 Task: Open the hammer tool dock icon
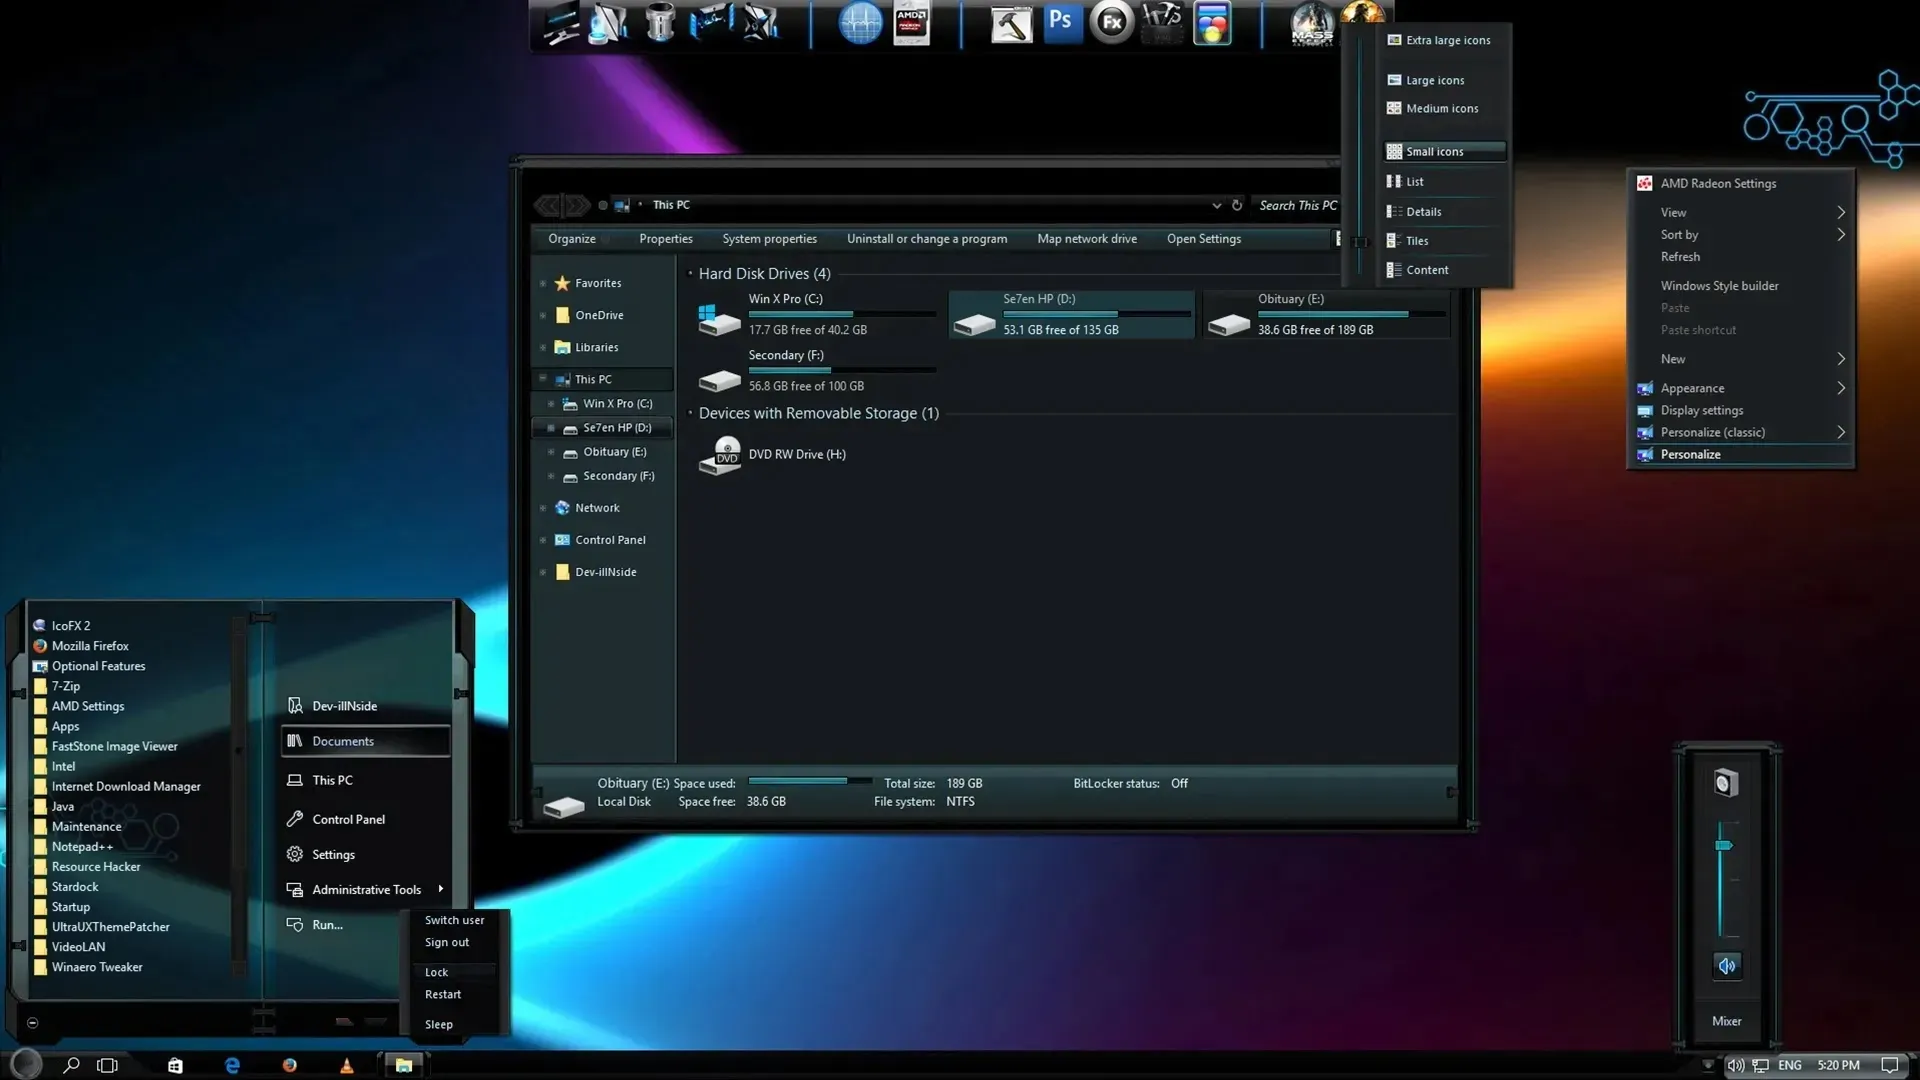tap(1011, 23)
